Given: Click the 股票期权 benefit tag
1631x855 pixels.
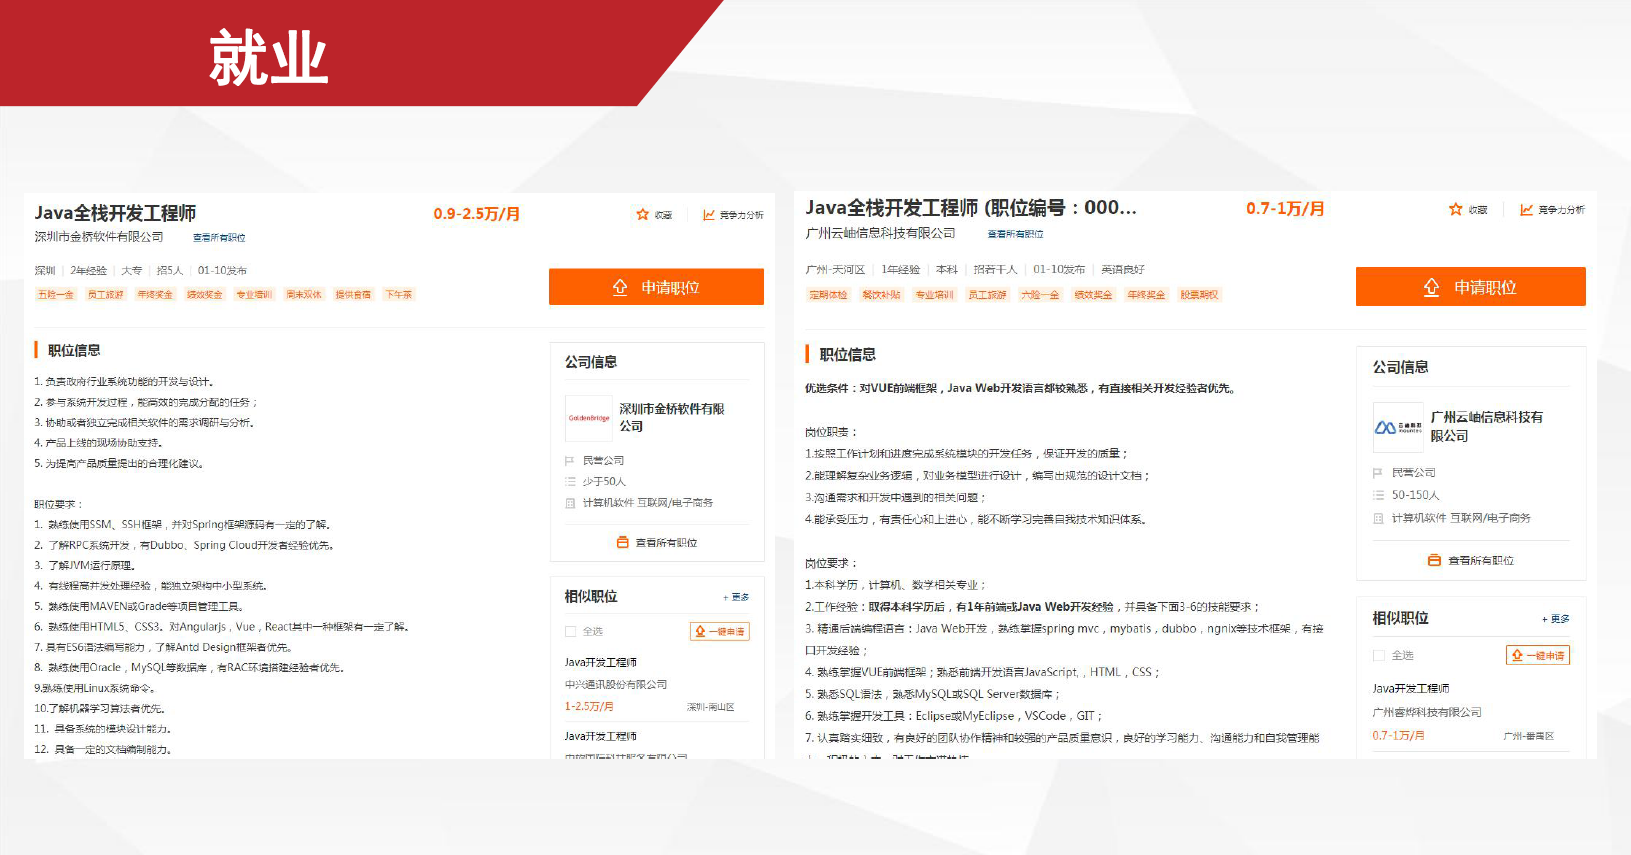Looking at the screenshot, I should (1199, 295).
